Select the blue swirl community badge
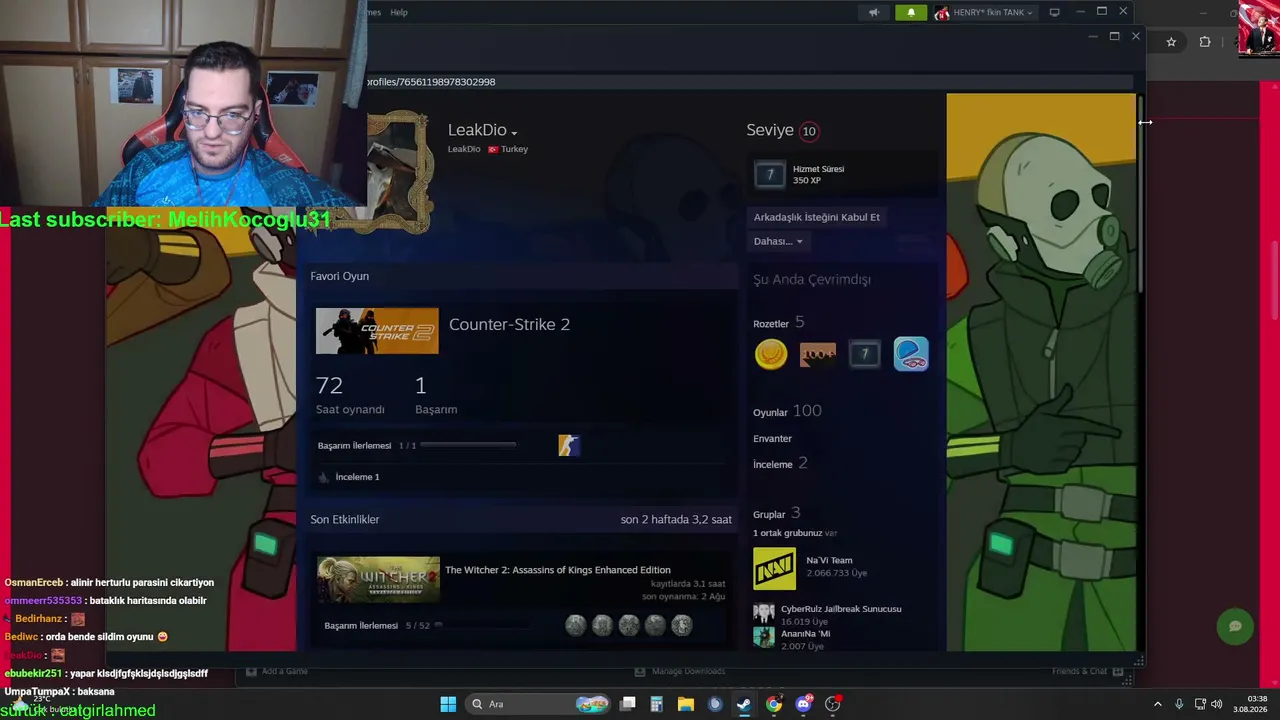This screenshot has width=1280, height=720. (911, 354)
